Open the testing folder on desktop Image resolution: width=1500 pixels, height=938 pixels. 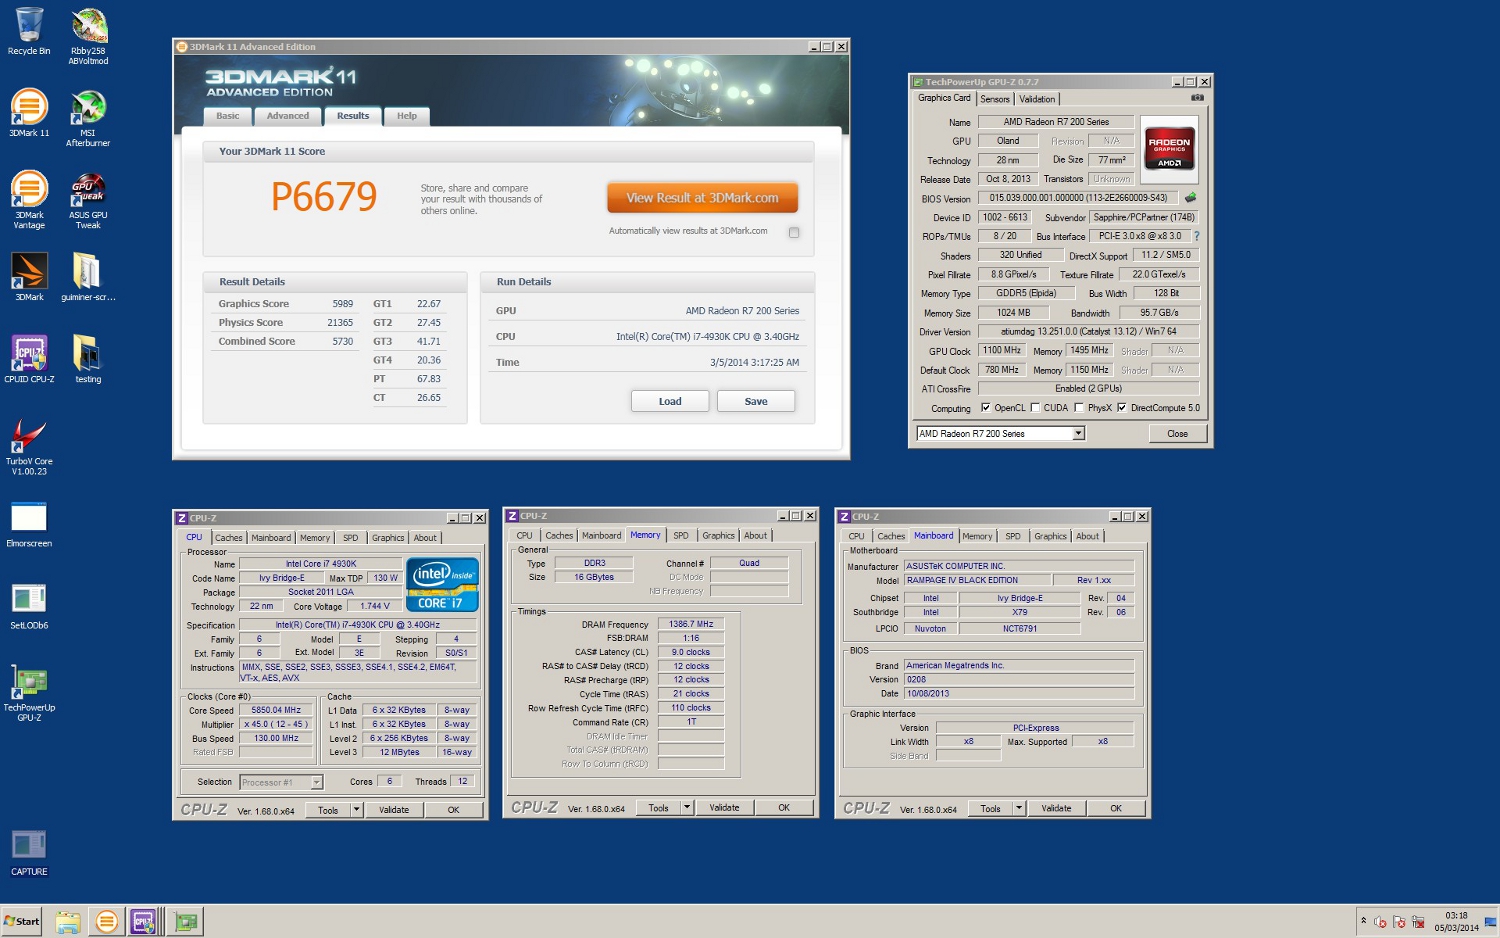pos(88,358)
